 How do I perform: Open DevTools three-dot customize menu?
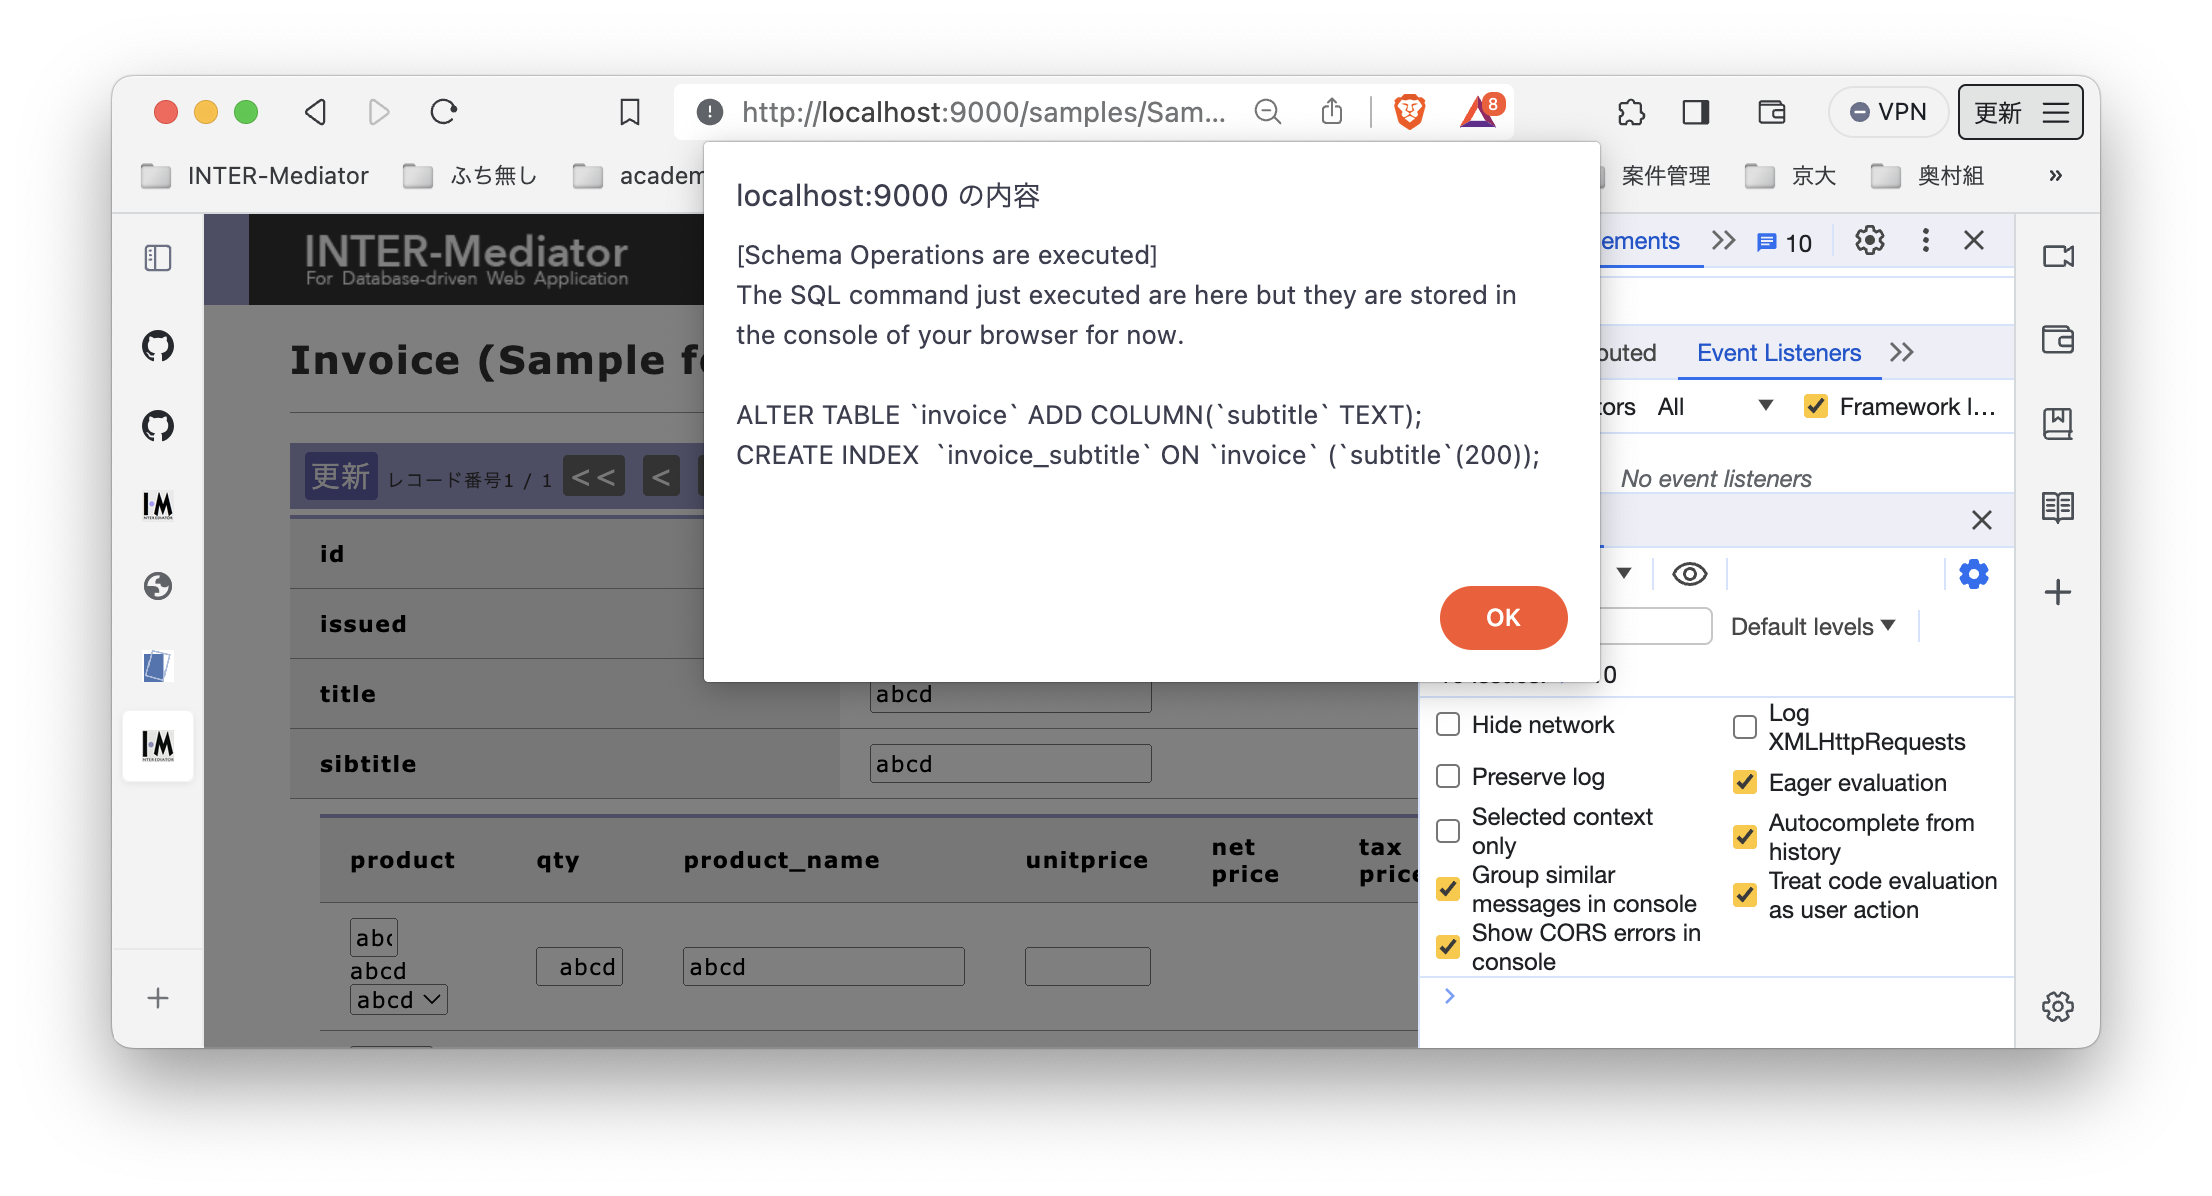tap(1925, 241)
